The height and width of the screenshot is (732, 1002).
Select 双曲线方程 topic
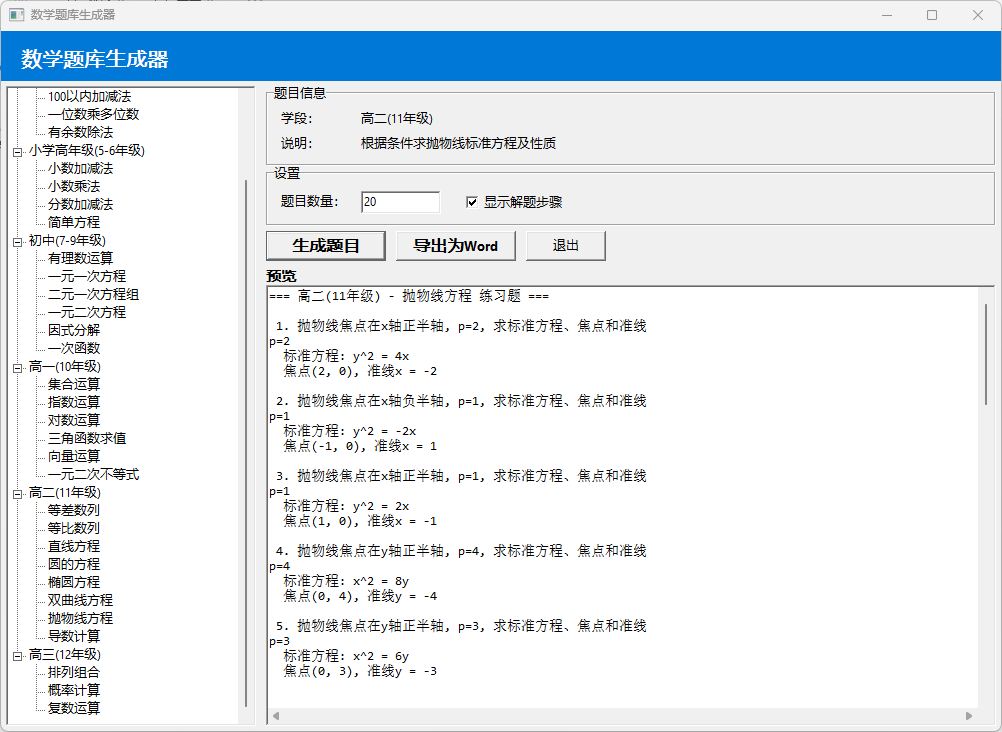click(x=81, y=600)
